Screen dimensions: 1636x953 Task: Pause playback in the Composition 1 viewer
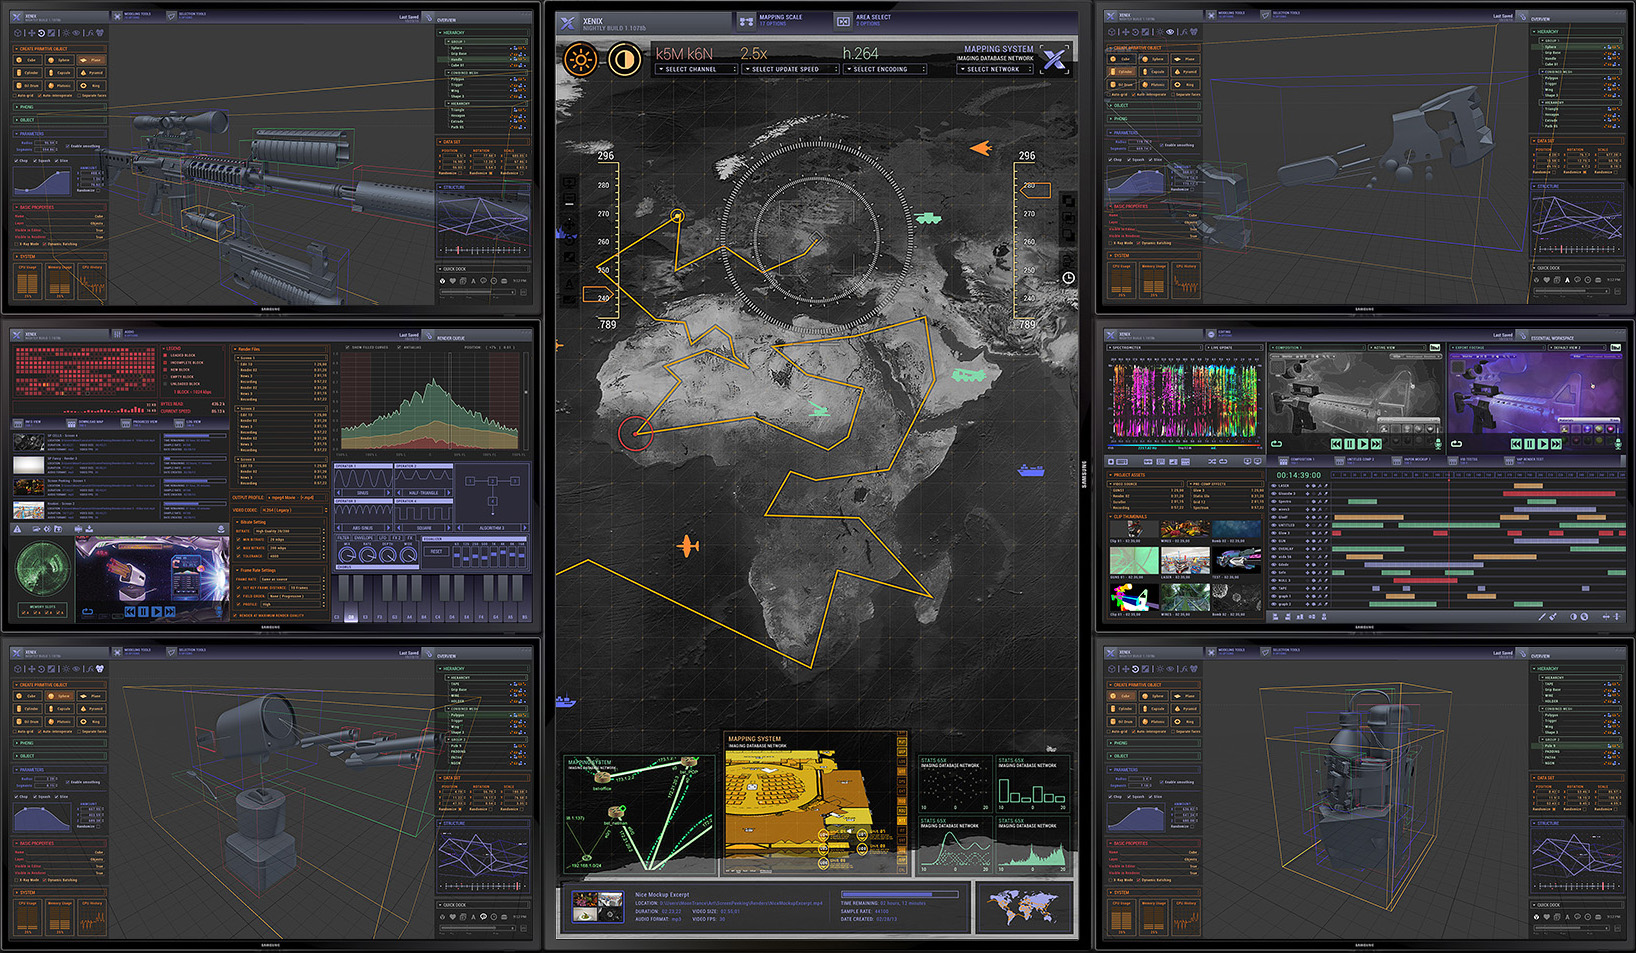pos(1349,443)
